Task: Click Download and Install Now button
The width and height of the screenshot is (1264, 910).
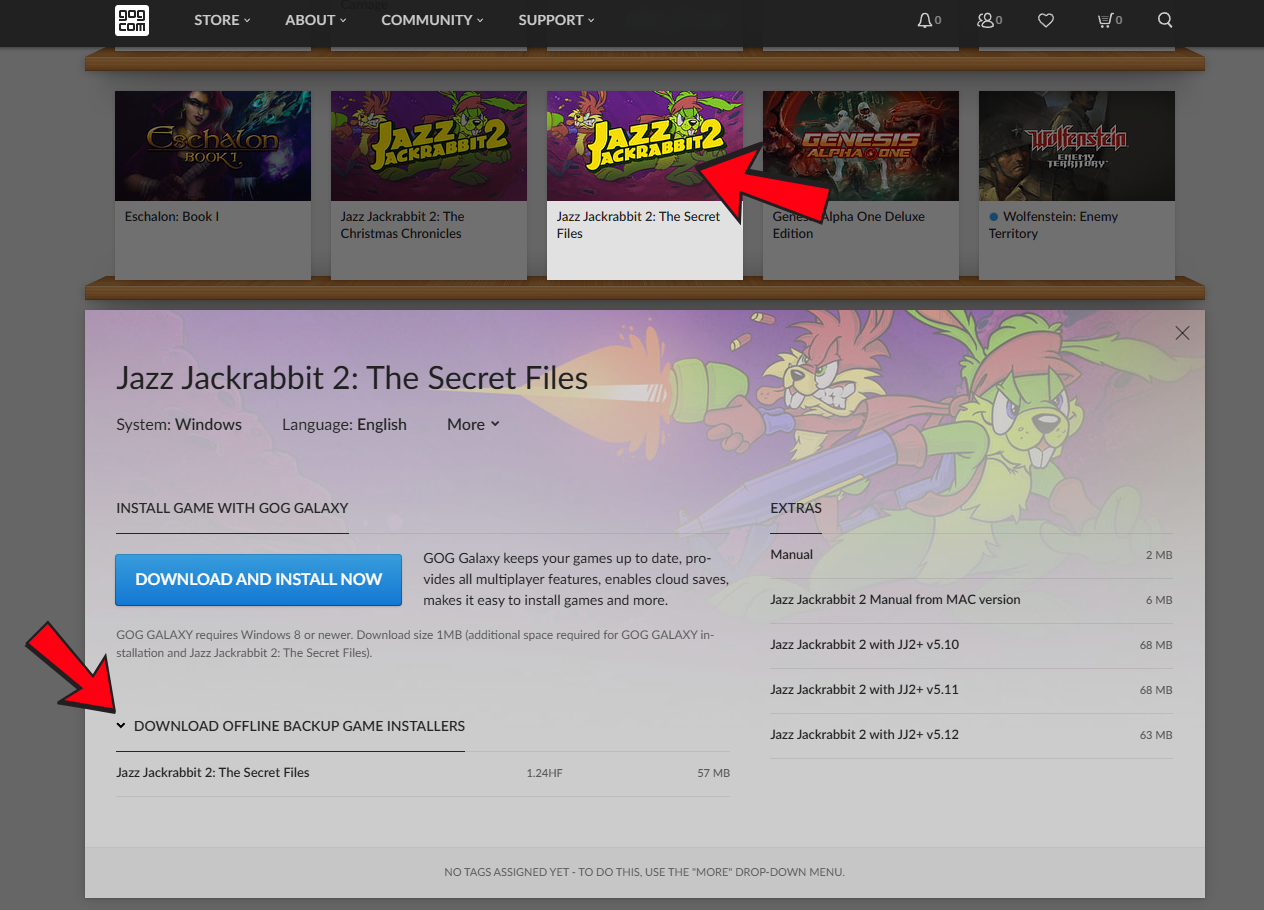Action: tap(258, 580)
